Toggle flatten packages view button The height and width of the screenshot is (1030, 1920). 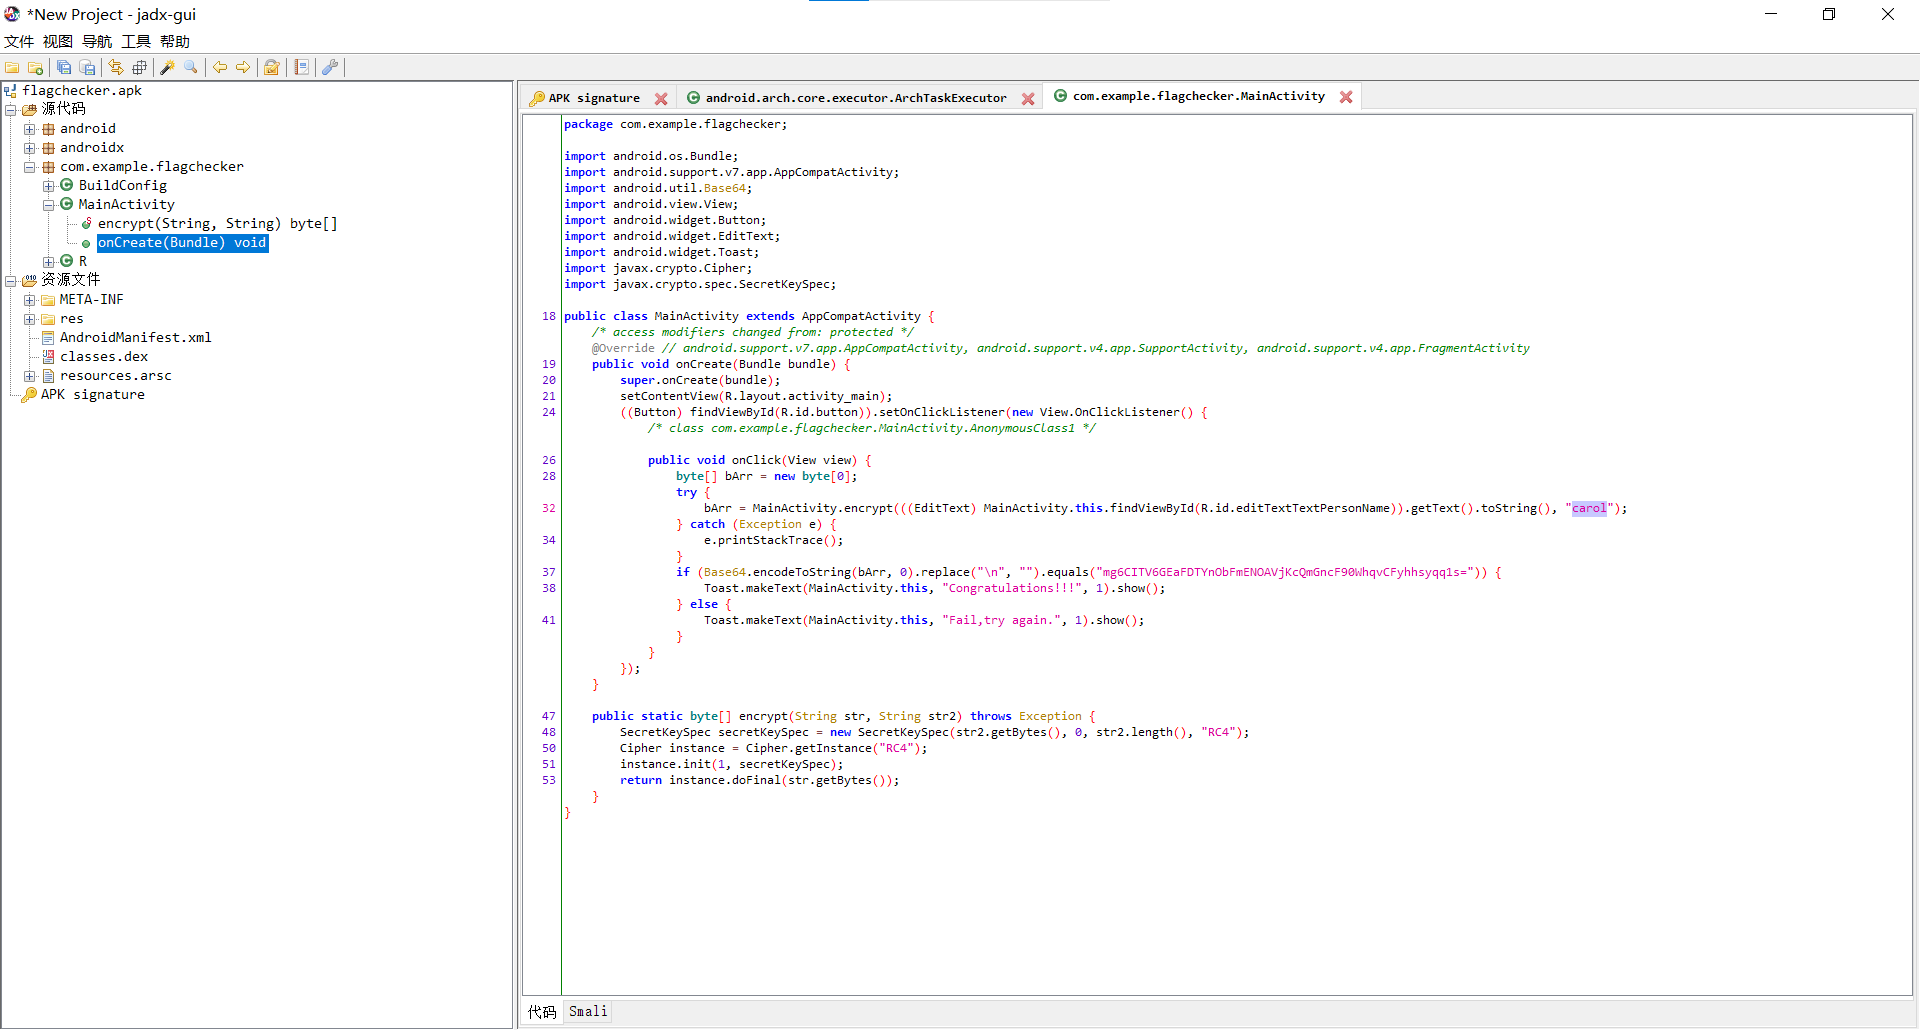tap(140, 68)
